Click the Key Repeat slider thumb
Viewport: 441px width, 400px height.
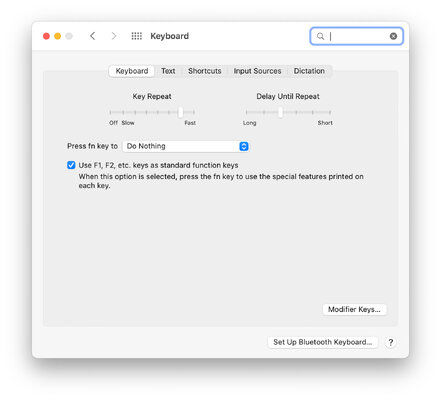pos(180,112)
